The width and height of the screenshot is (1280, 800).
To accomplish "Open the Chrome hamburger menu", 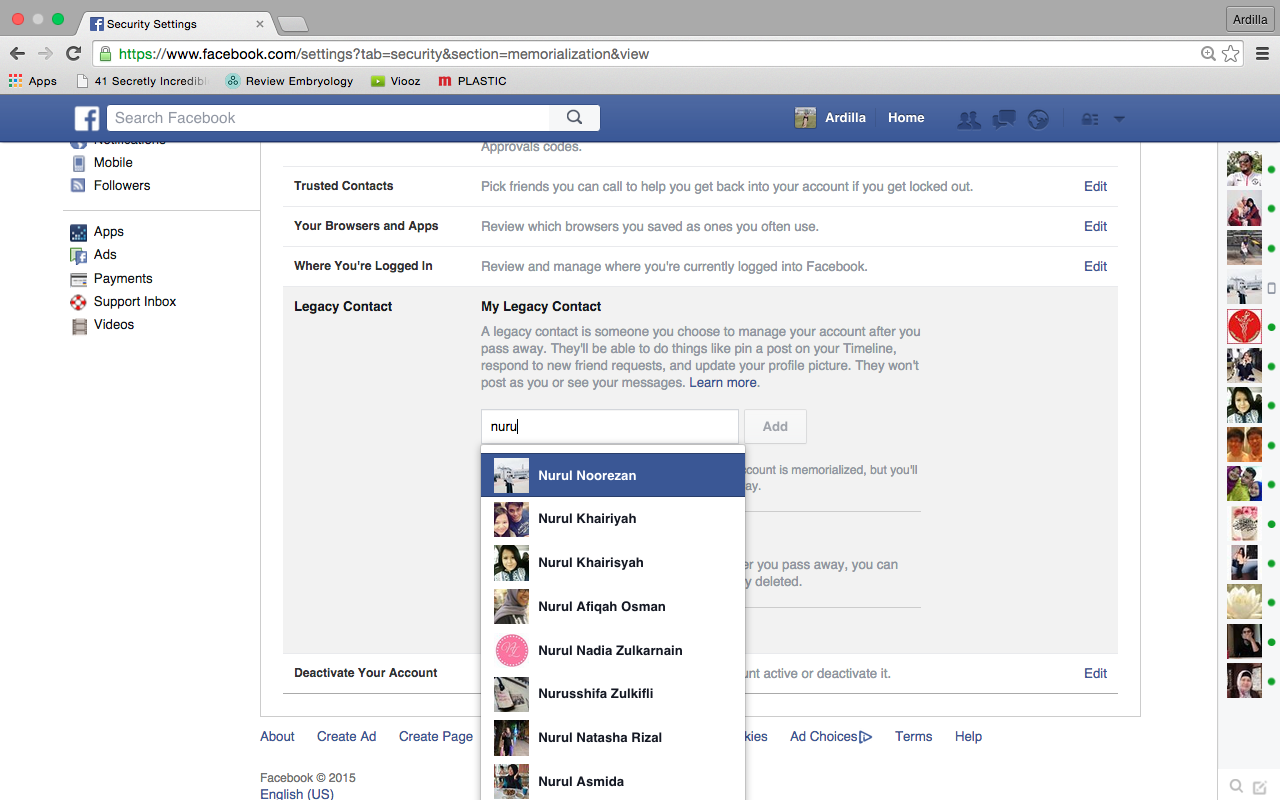I will (1262, 54).
